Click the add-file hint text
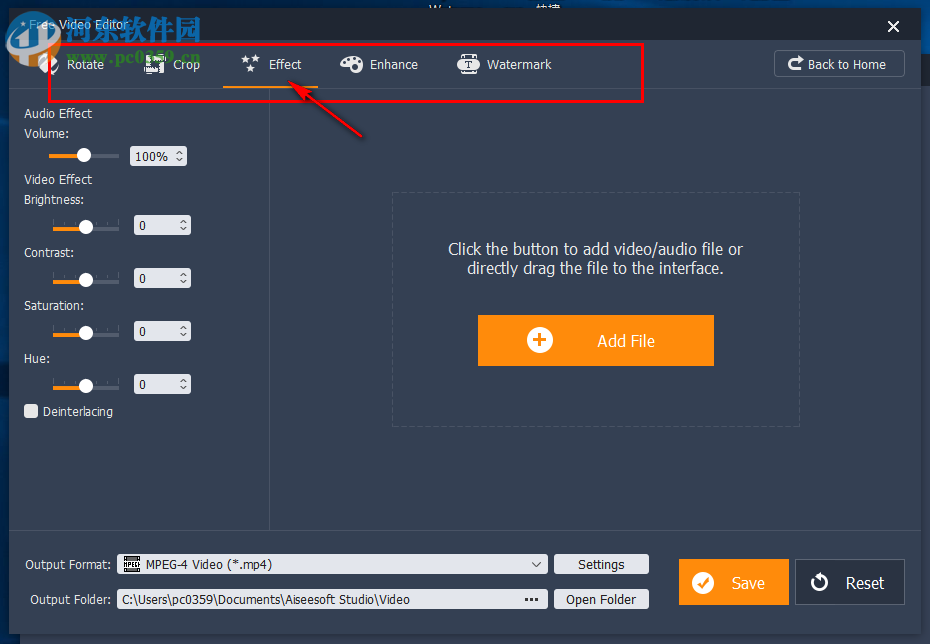This screenshot has width=930, height=644. point(595,259)
